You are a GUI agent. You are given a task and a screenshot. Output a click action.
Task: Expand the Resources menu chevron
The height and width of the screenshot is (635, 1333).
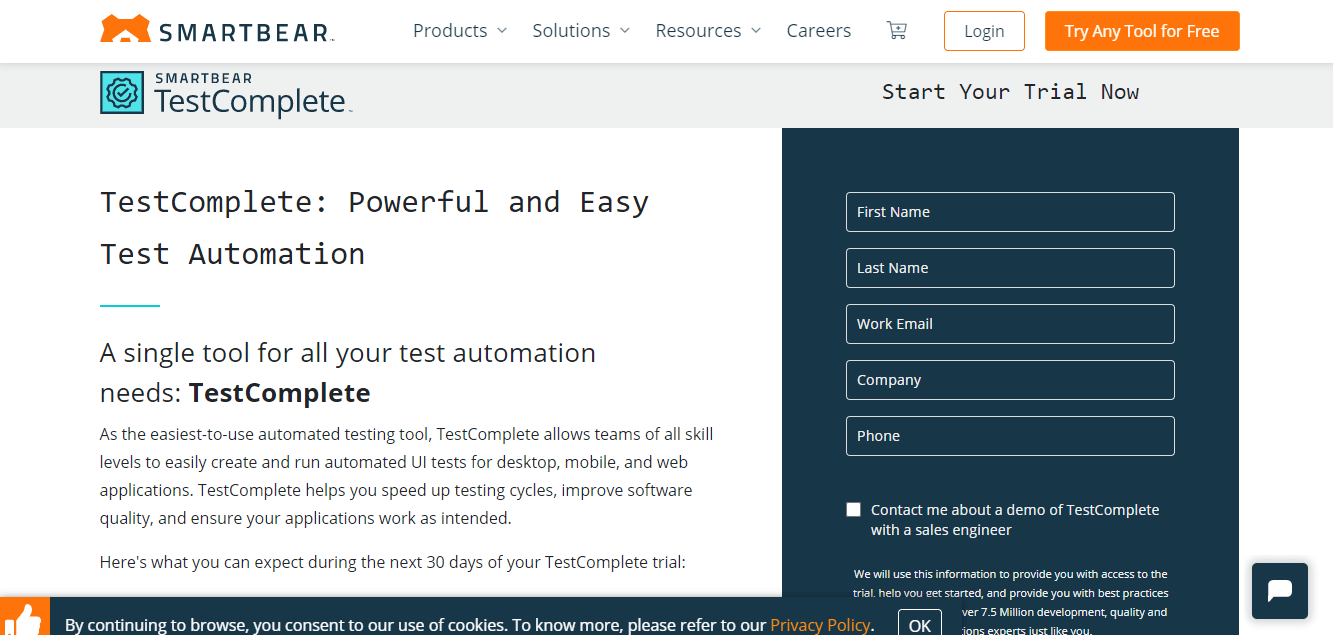[756, 31]
